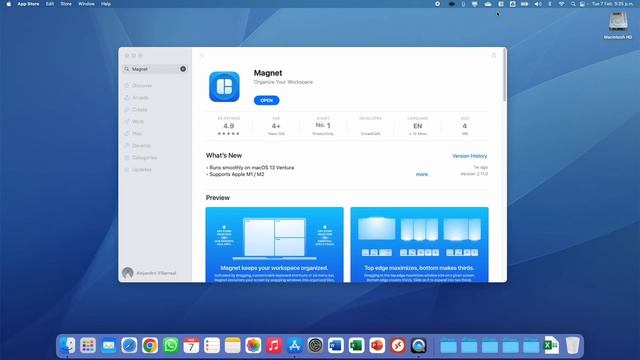Viewport: 640px width, 360px height.
Task: Open QuickTime Player from the Dock
Action: click(x=418, y=346)
